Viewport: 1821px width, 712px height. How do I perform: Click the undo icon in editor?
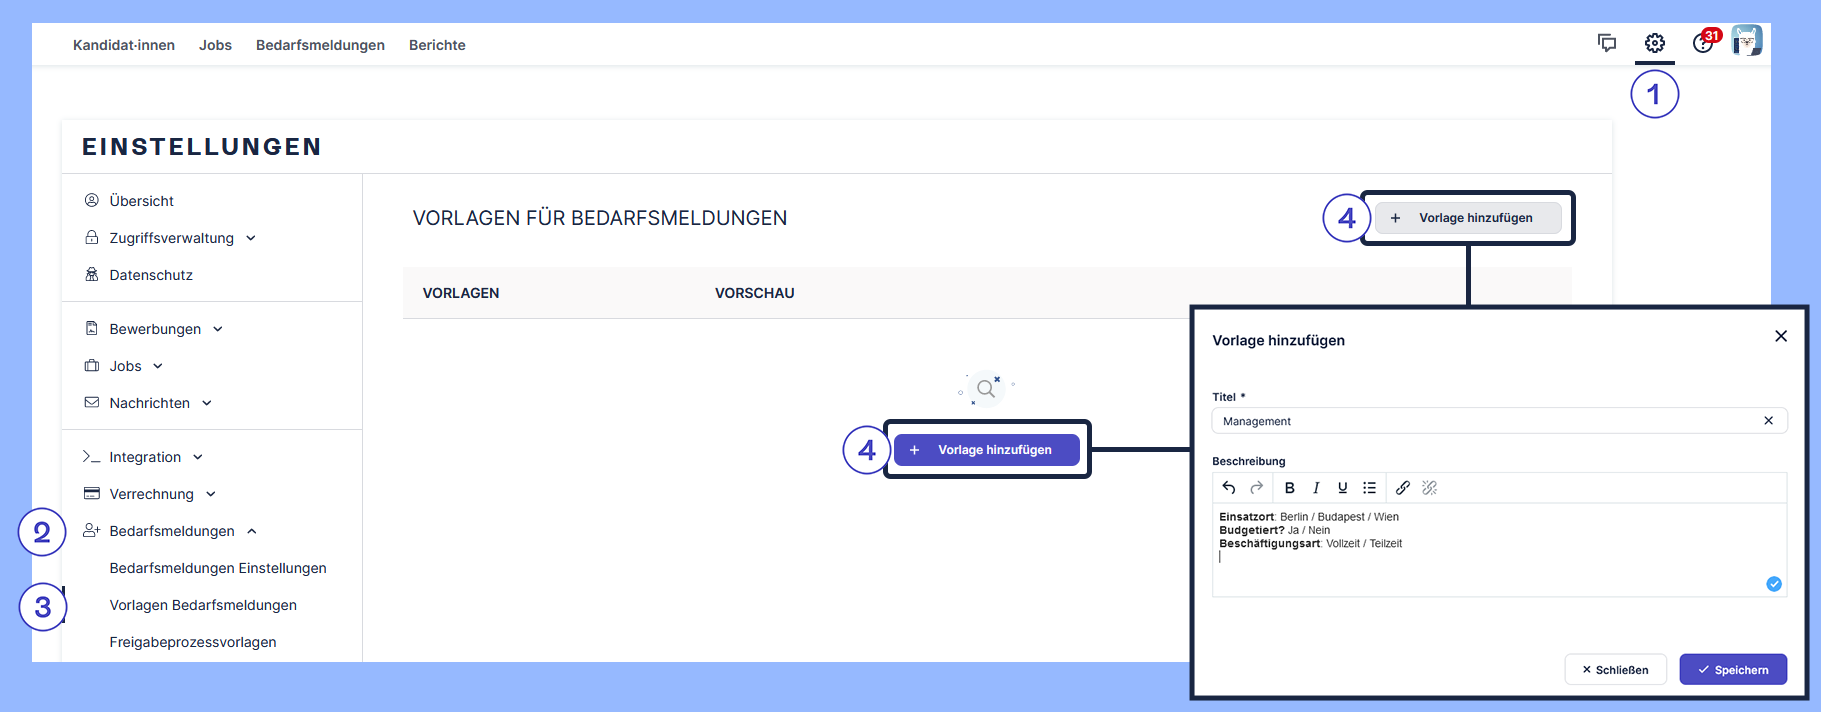click(1229, 488)
